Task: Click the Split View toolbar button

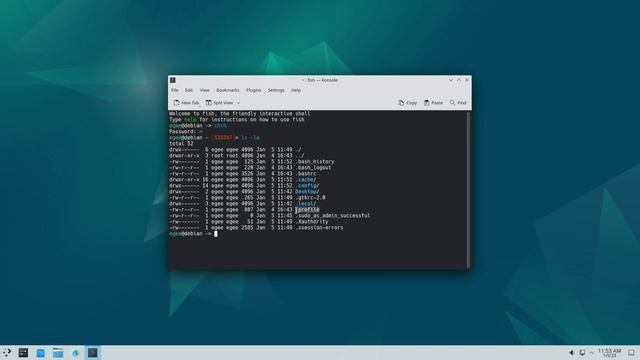Action: (220, 103)
